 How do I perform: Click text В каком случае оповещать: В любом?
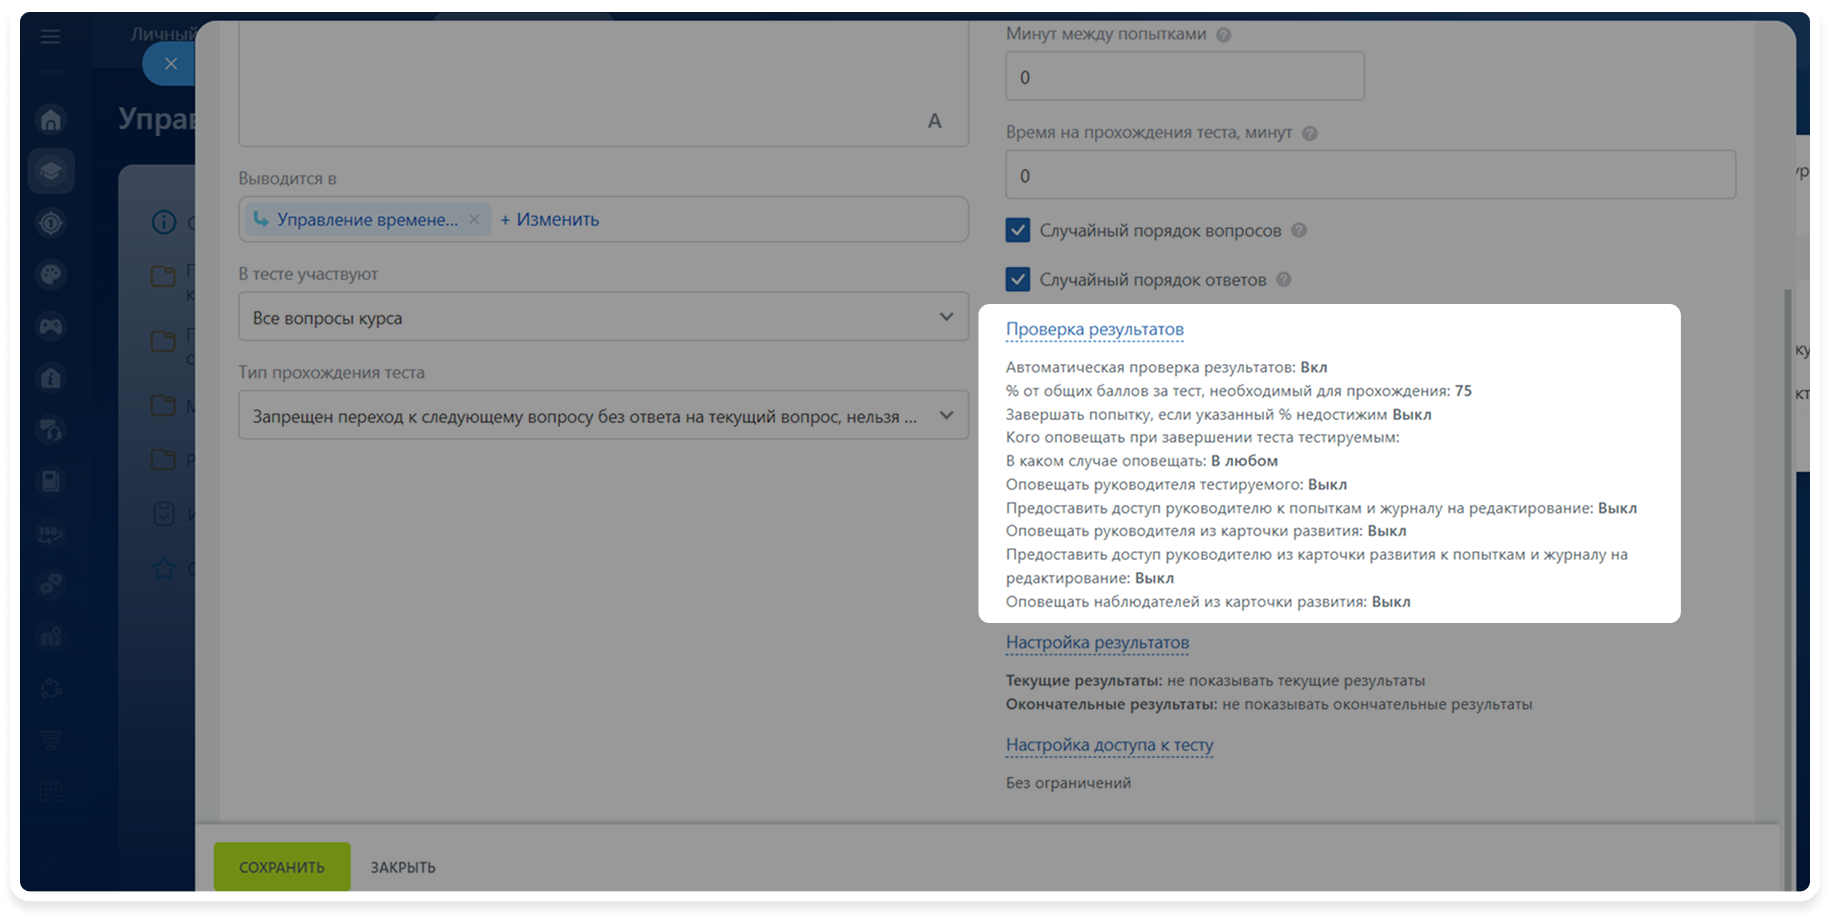pos(1141,461)
